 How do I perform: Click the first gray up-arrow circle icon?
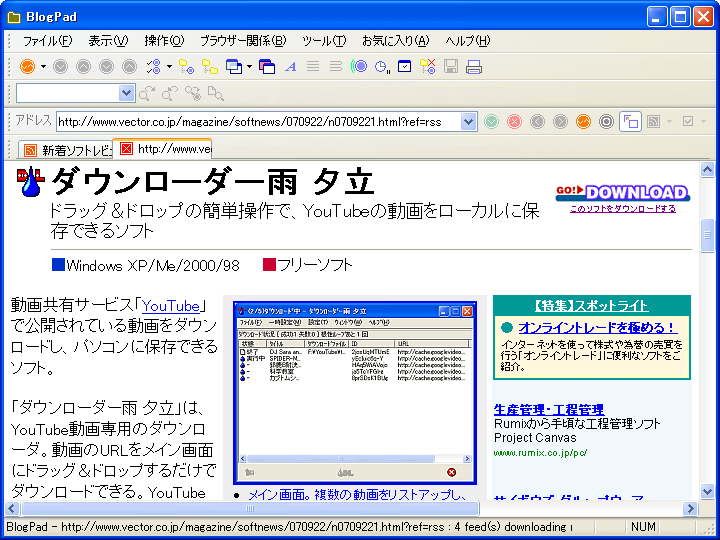pos(83,67)
